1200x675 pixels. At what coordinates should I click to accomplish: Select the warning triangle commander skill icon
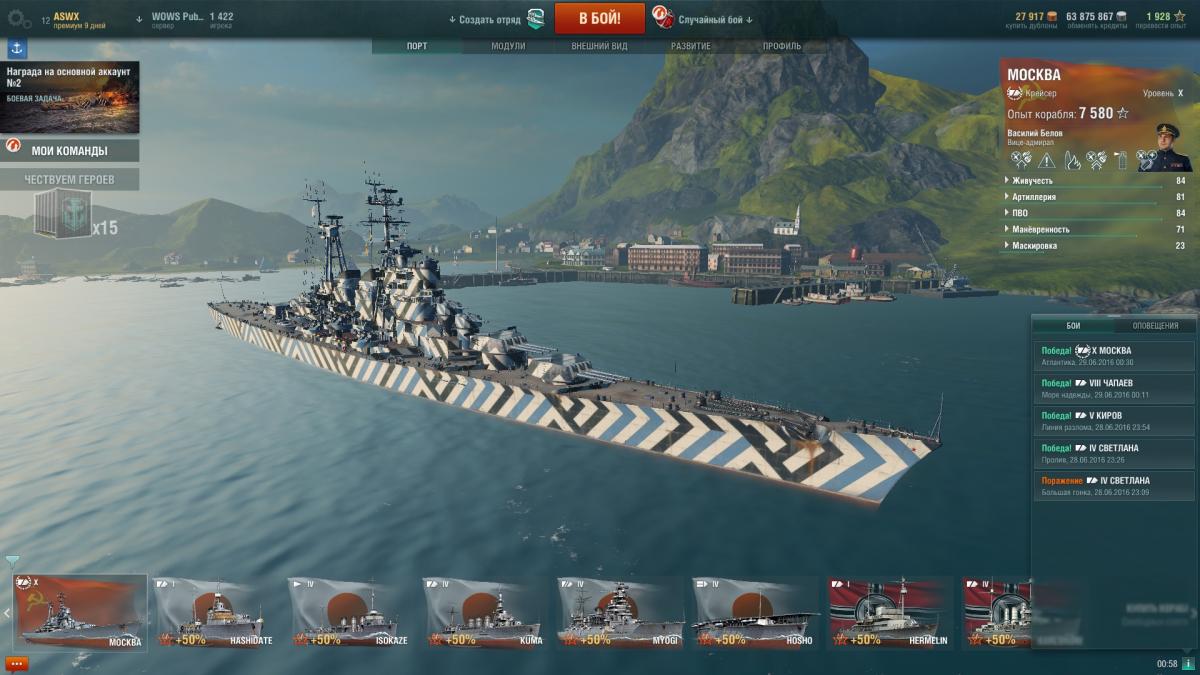(x=1046, y=160)
